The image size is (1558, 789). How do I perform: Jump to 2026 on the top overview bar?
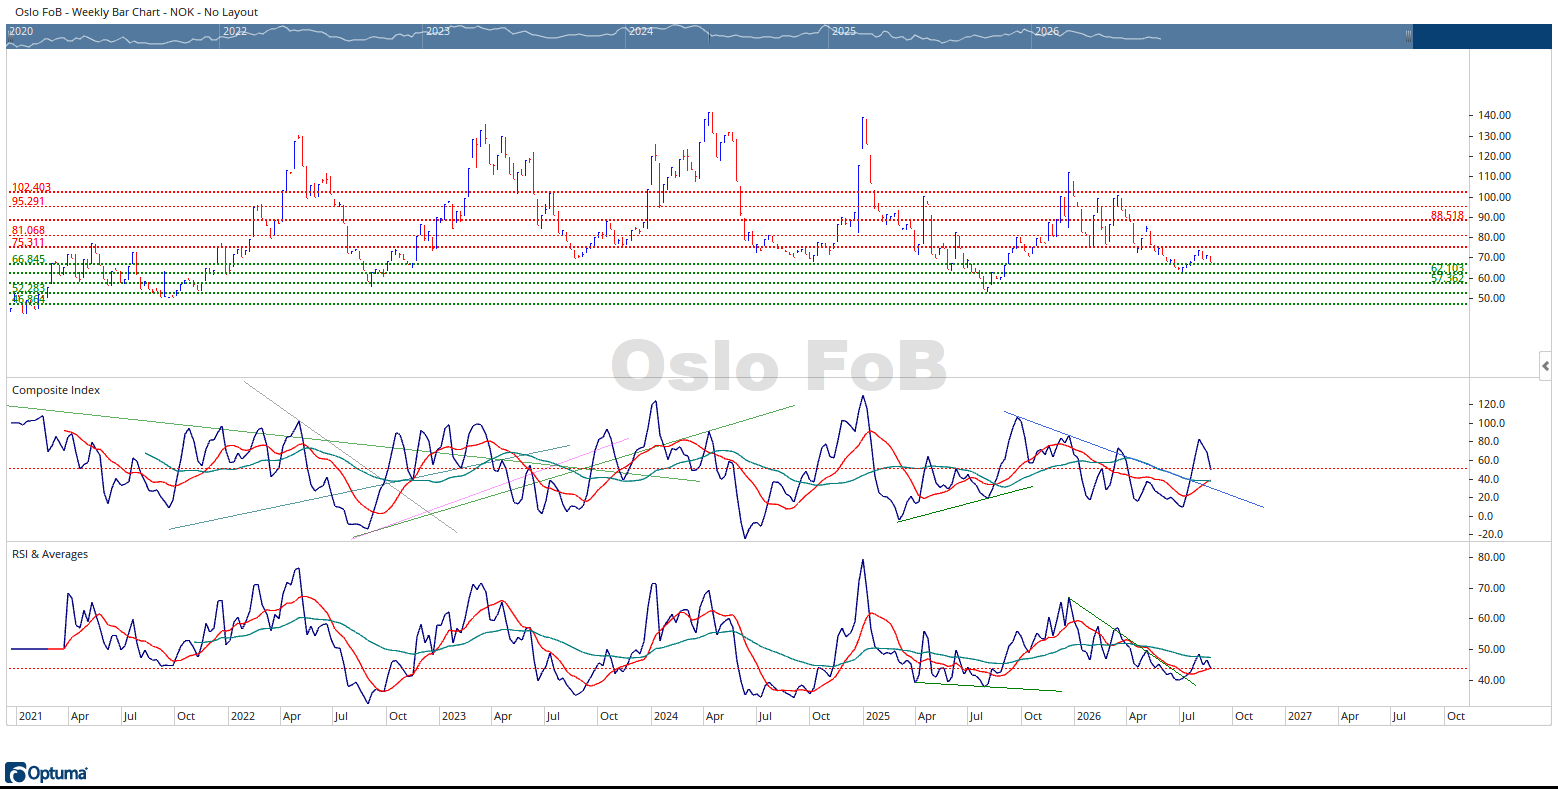pyautogui.click(x=1047, y=31)
